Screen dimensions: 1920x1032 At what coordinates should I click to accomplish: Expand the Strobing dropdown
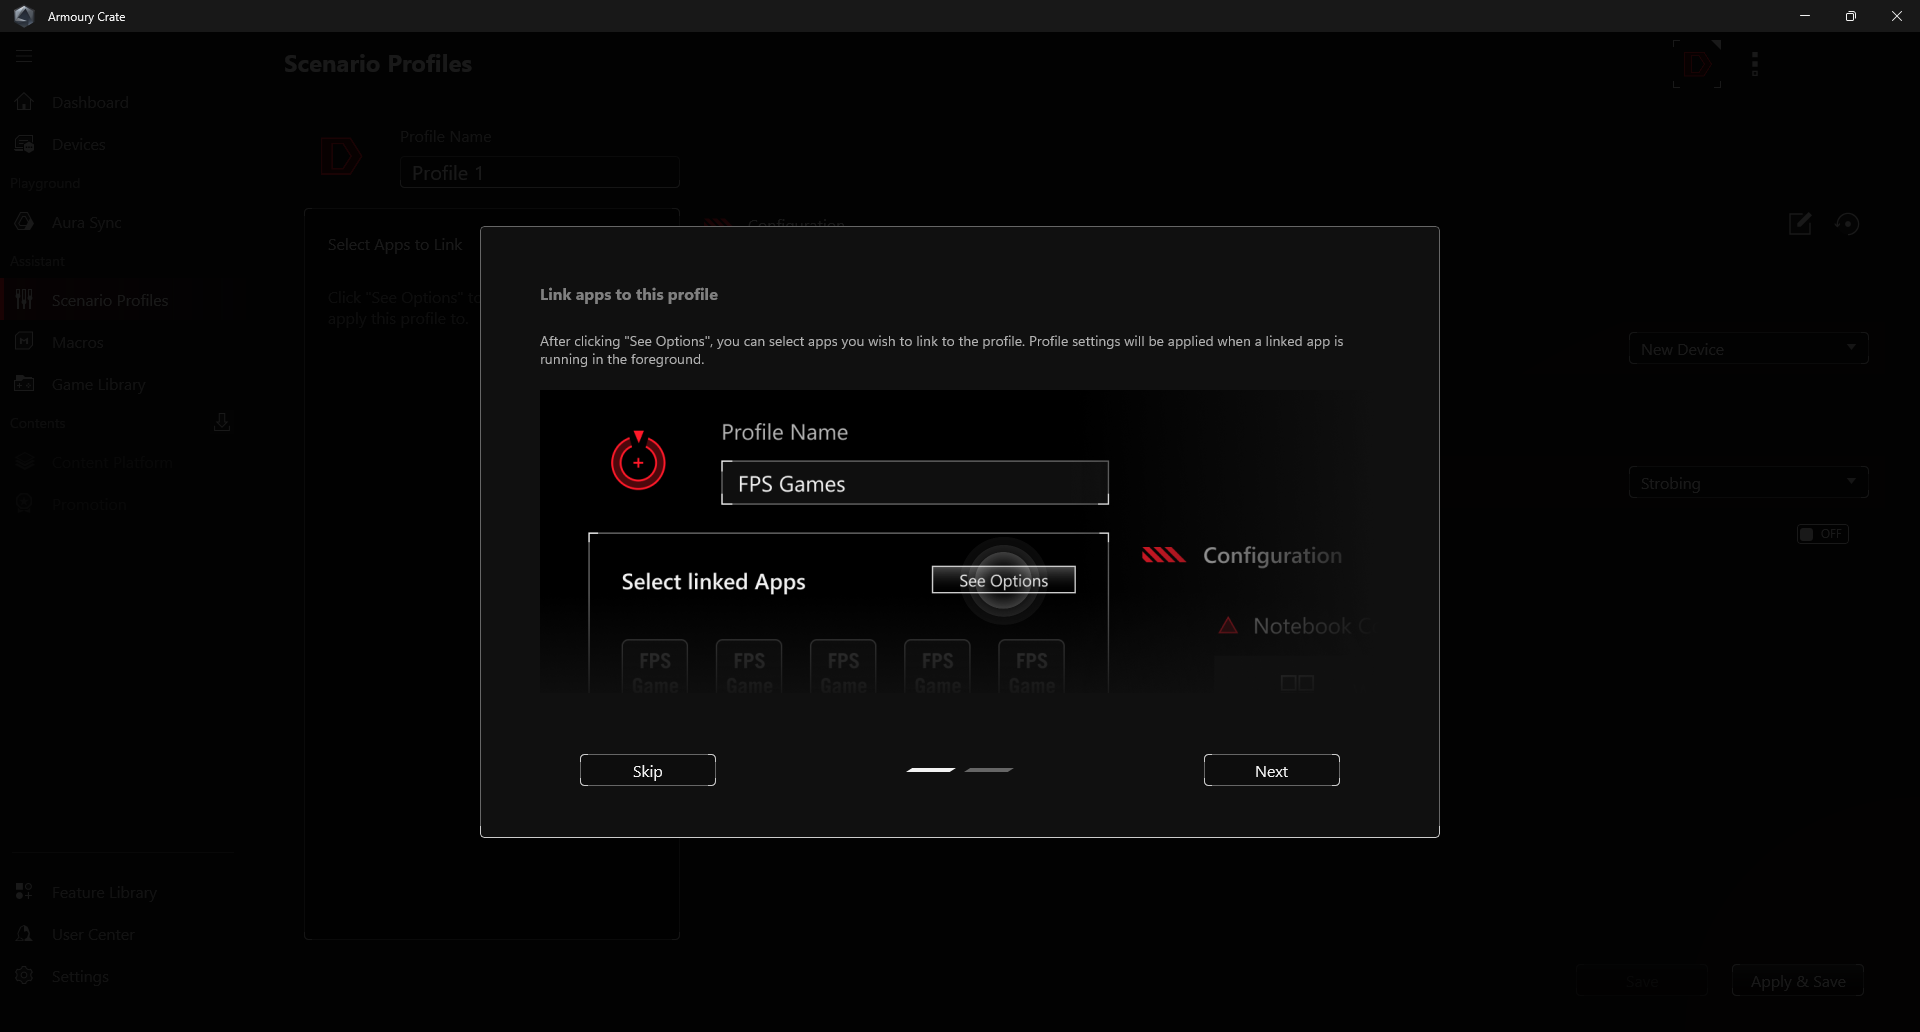pyautogui.click(x=1748, y=483)
